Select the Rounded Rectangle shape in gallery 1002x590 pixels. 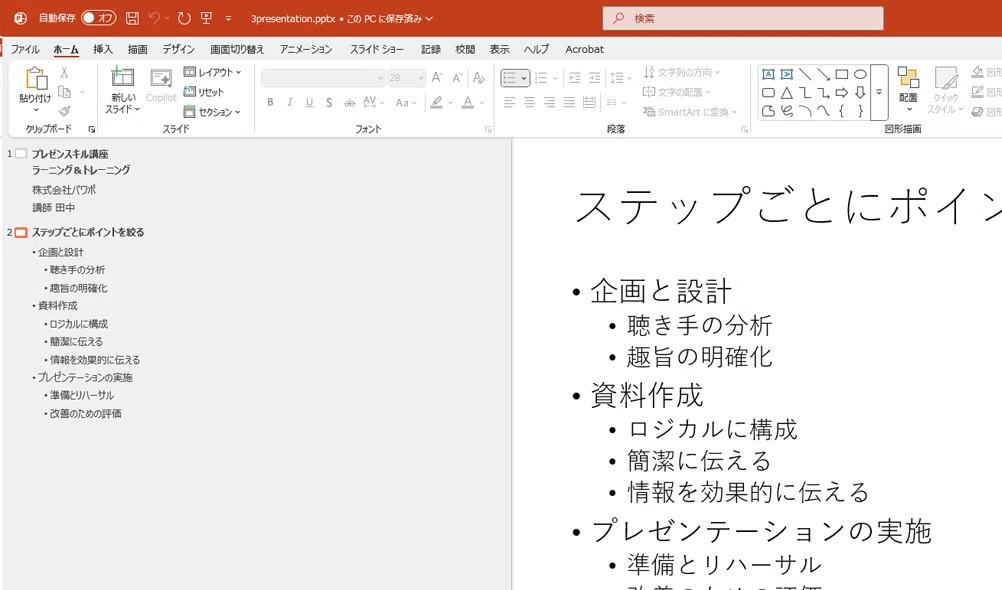[769, 93]
